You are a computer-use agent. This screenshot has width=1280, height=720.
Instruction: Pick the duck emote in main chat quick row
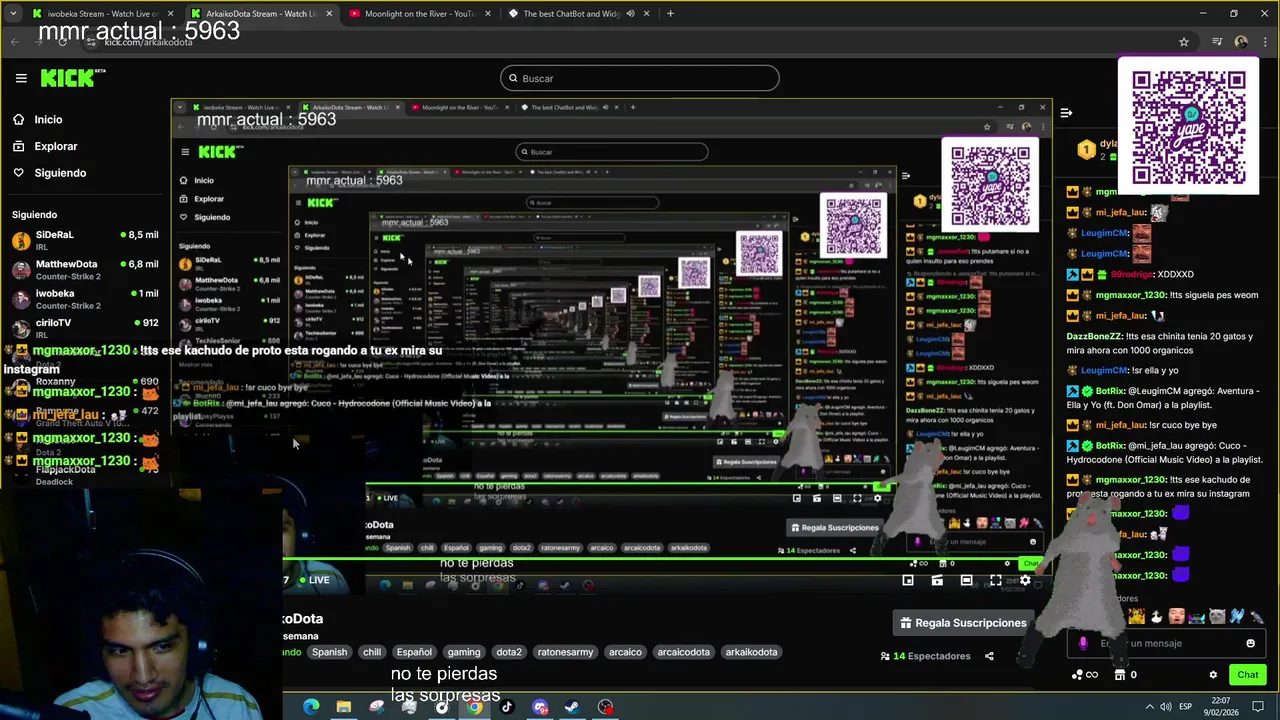[1157, 616]
